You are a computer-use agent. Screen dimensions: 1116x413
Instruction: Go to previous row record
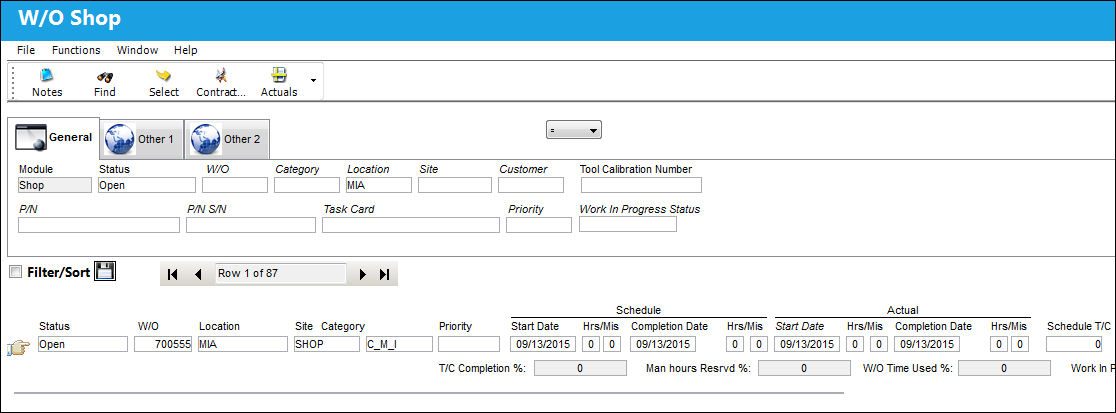click(x=199, y=274)
